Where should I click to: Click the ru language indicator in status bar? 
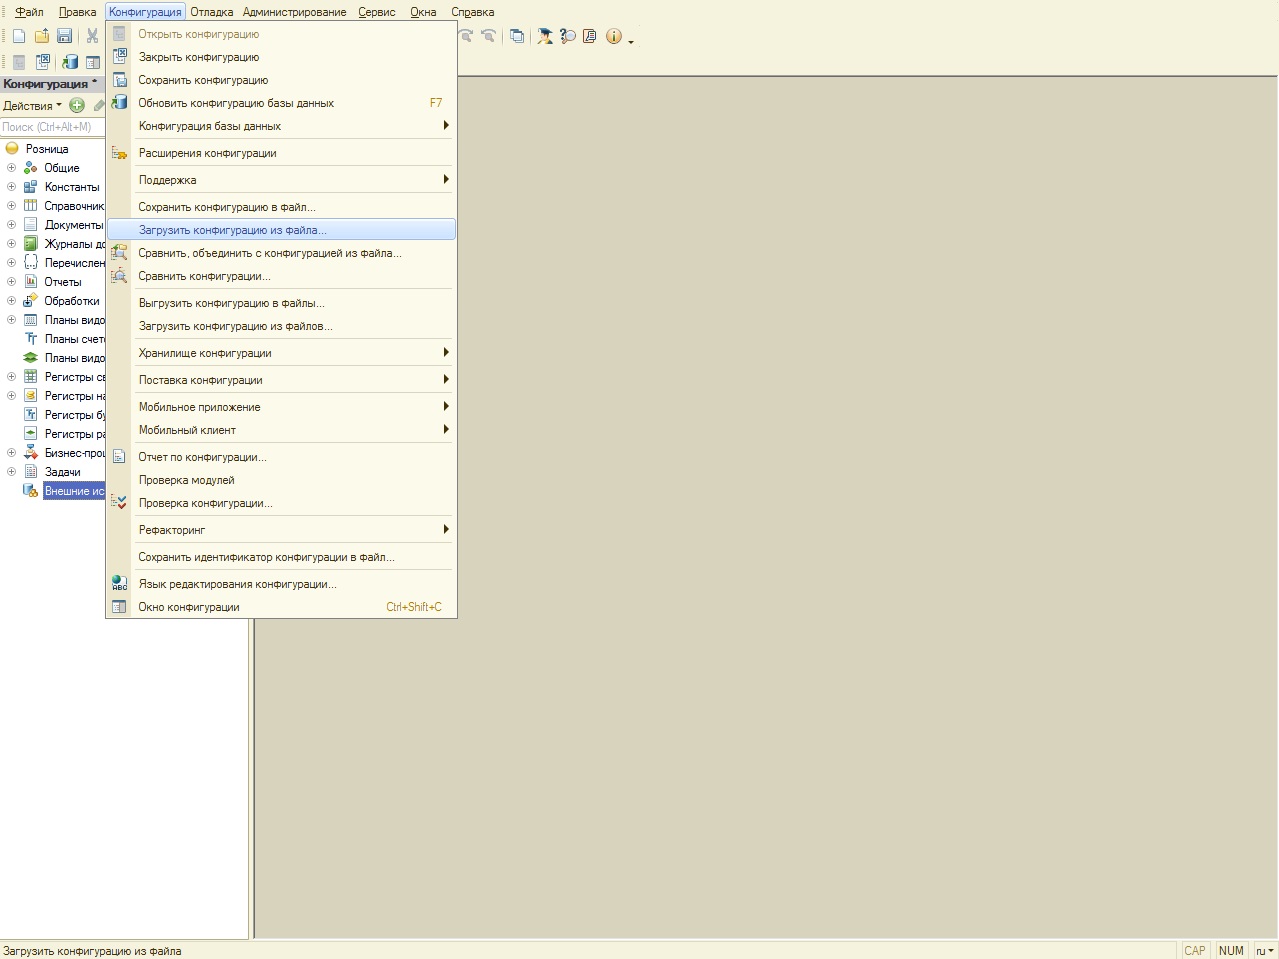click(1262, 951)
